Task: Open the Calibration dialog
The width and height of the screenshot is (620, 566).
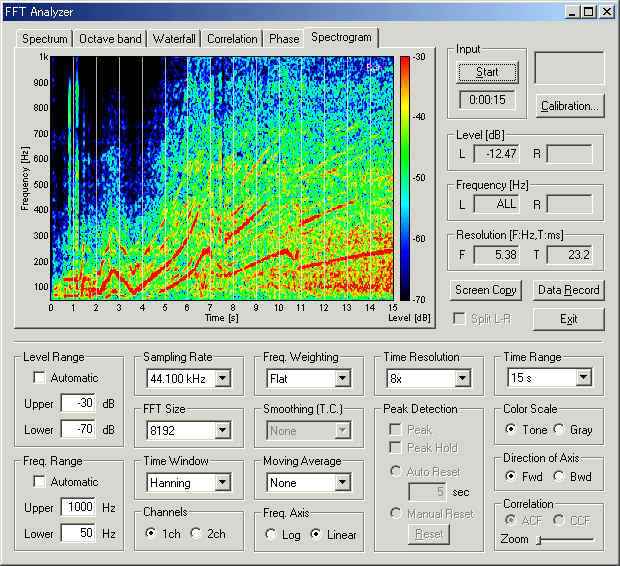Action: pos(570,106)
